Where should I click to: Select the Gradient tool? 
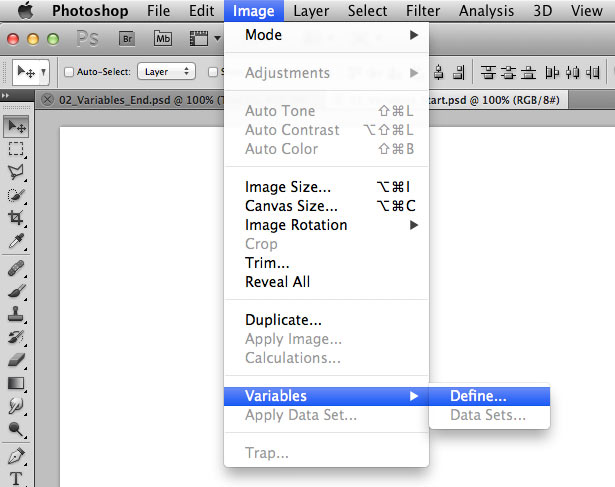click(x=16, y=383)
